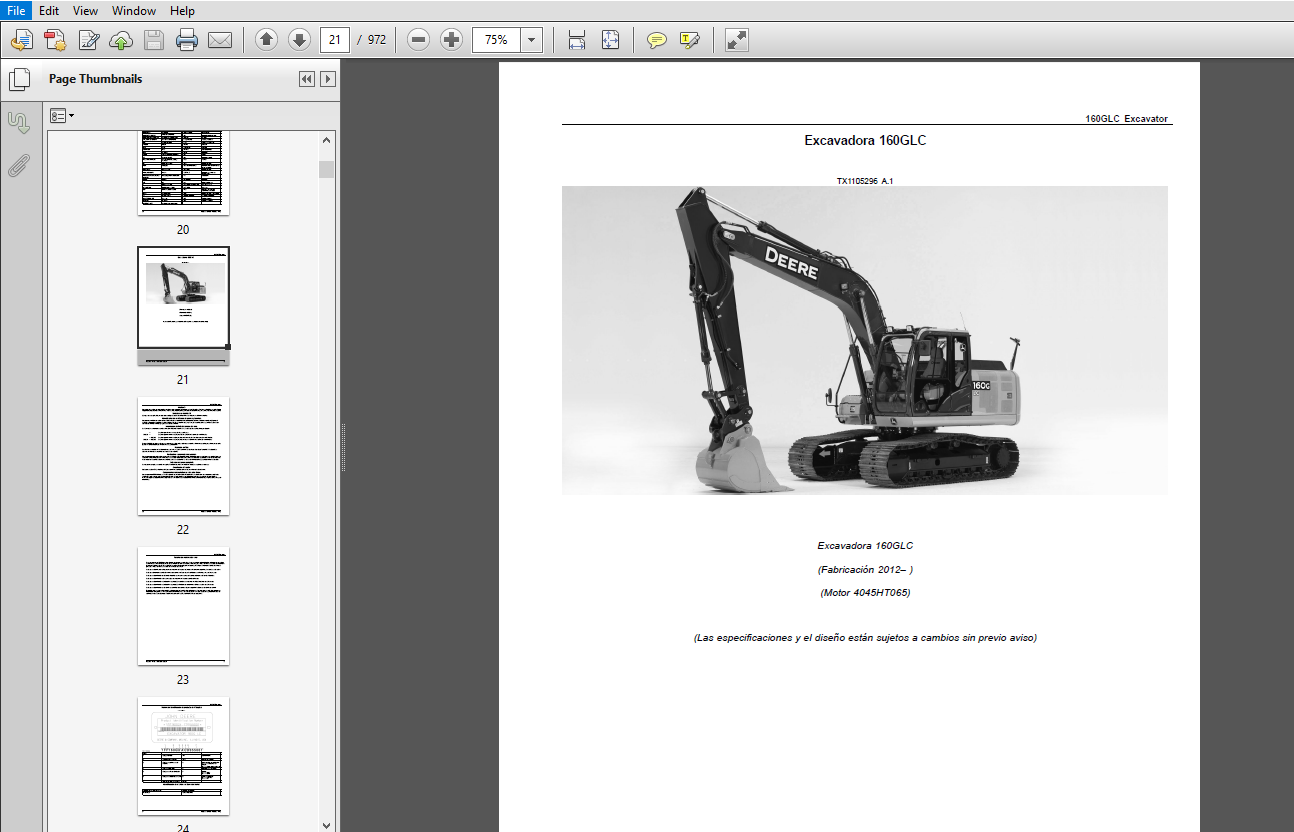This screenshot has height=832, width=1294.
Task: Click the Save floppy disk icon
Action: tap(154, 40)
